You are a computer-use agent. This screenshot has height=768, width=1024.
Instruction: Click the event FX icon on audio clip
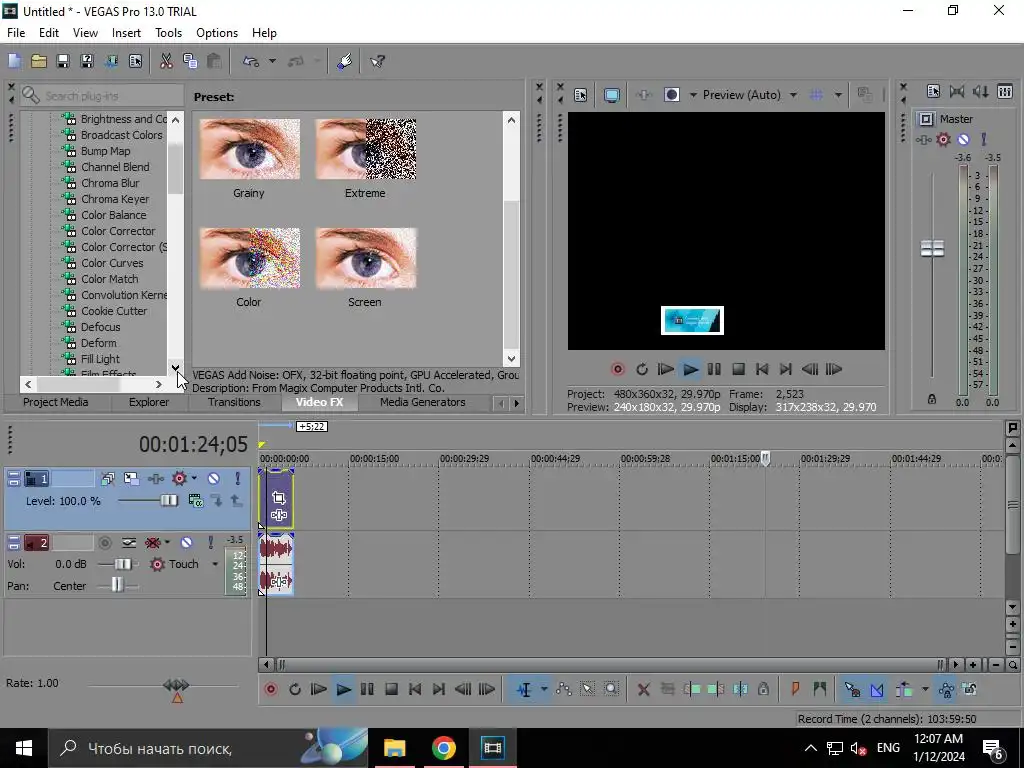point(280,581)
